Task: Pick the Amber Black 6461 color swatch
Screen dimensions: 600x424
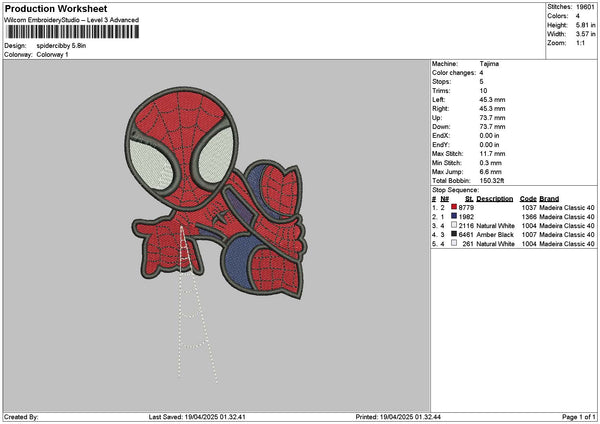Action: point(454,234)
